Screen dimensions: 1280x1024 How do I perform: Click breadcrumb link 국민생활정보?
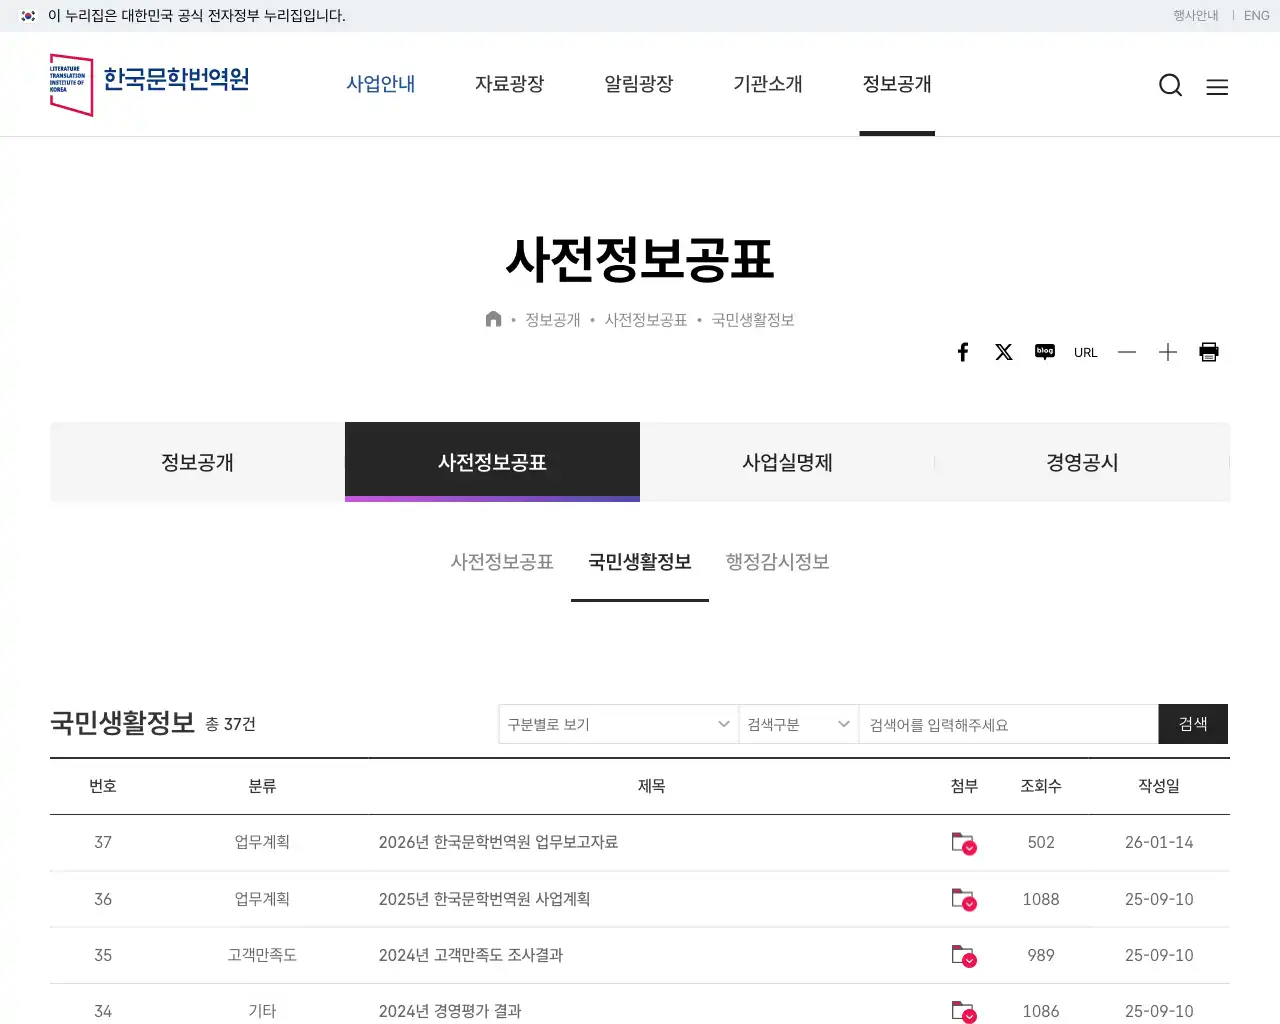click(x=753, y=320)
